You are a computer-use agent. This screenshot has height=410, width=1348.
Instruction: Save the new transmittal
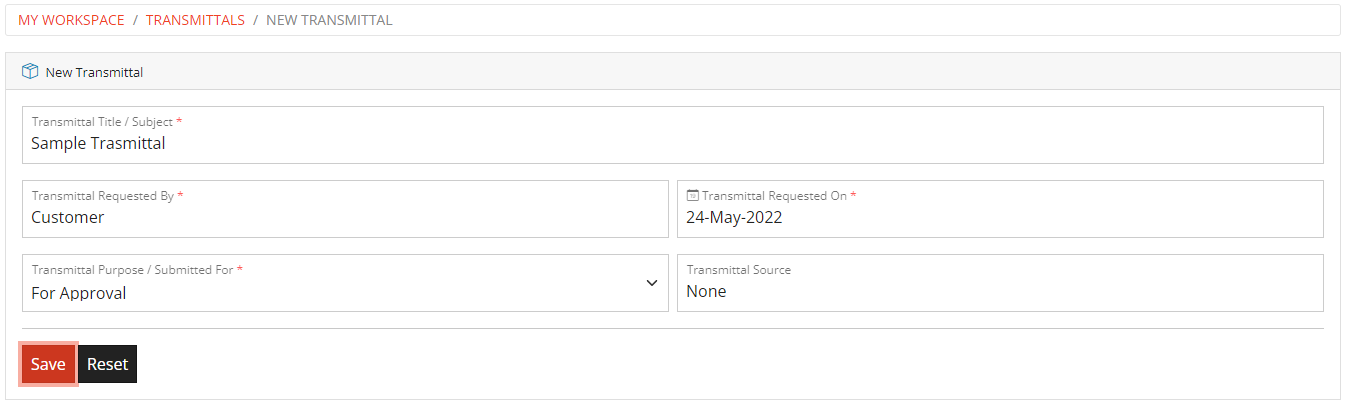(x=48, y=364)
